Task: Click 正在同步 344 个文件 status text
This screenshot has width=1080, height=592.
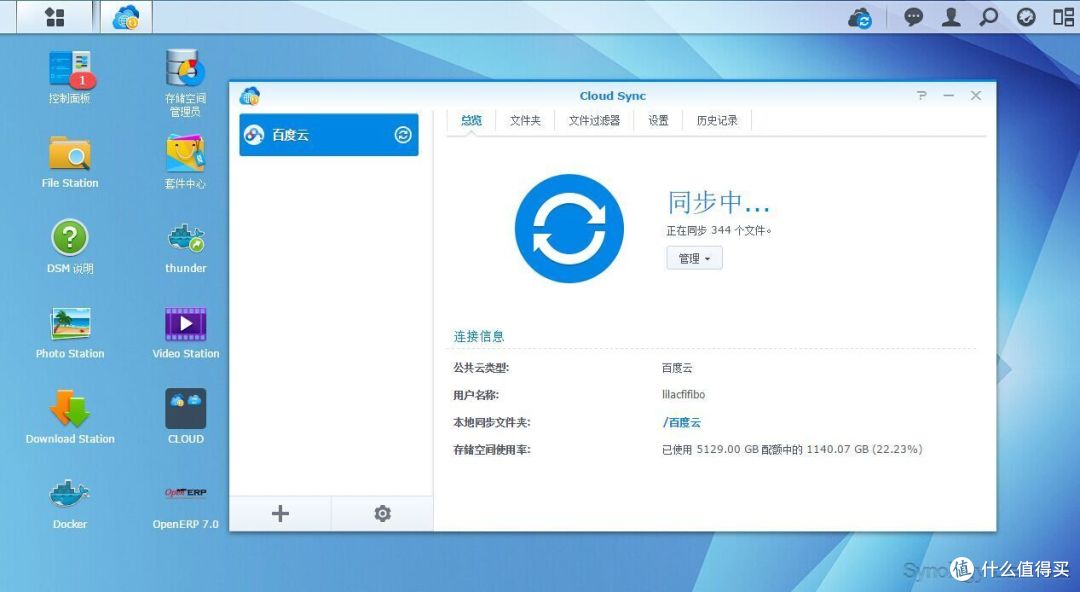Action: pyautogui.click(x=718, y=230)
